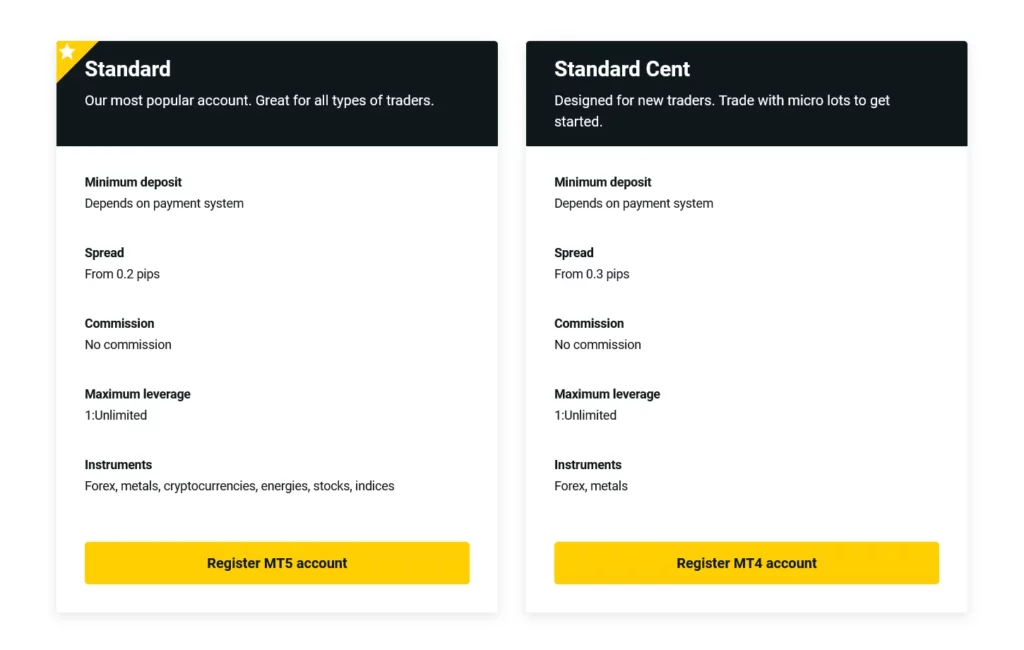Click the Register MT5 account button

pos(277,563)
